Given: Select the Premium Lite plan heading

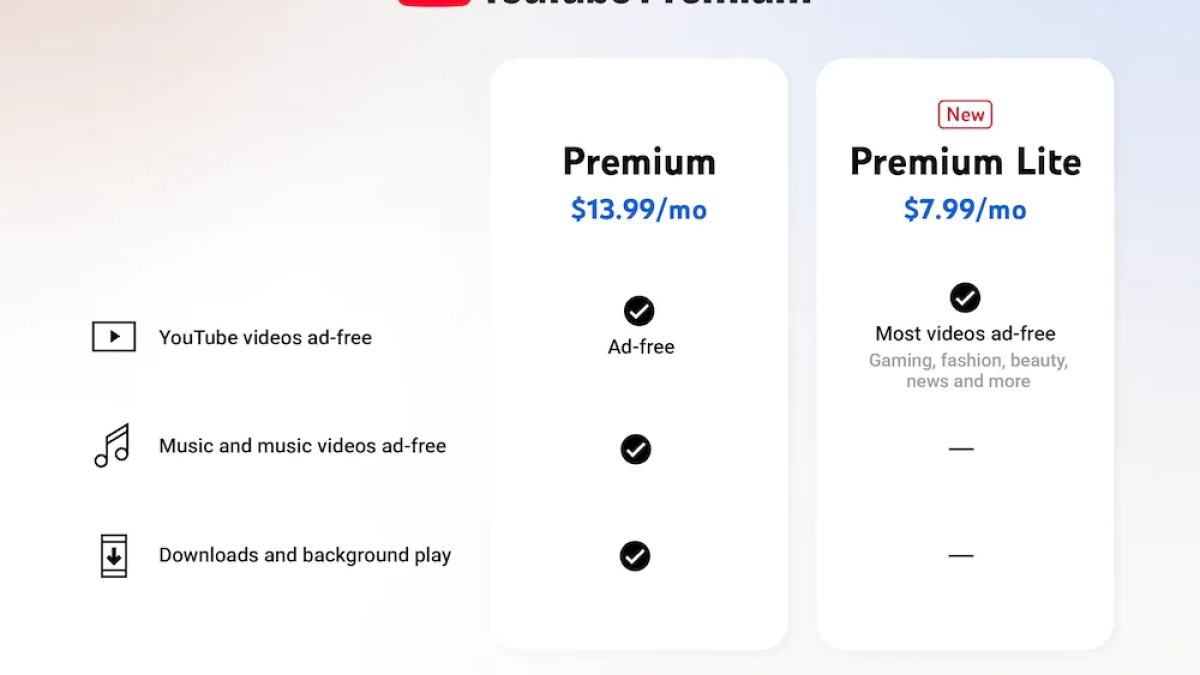Looking at the screenshot, I should [x=965, y=162].
